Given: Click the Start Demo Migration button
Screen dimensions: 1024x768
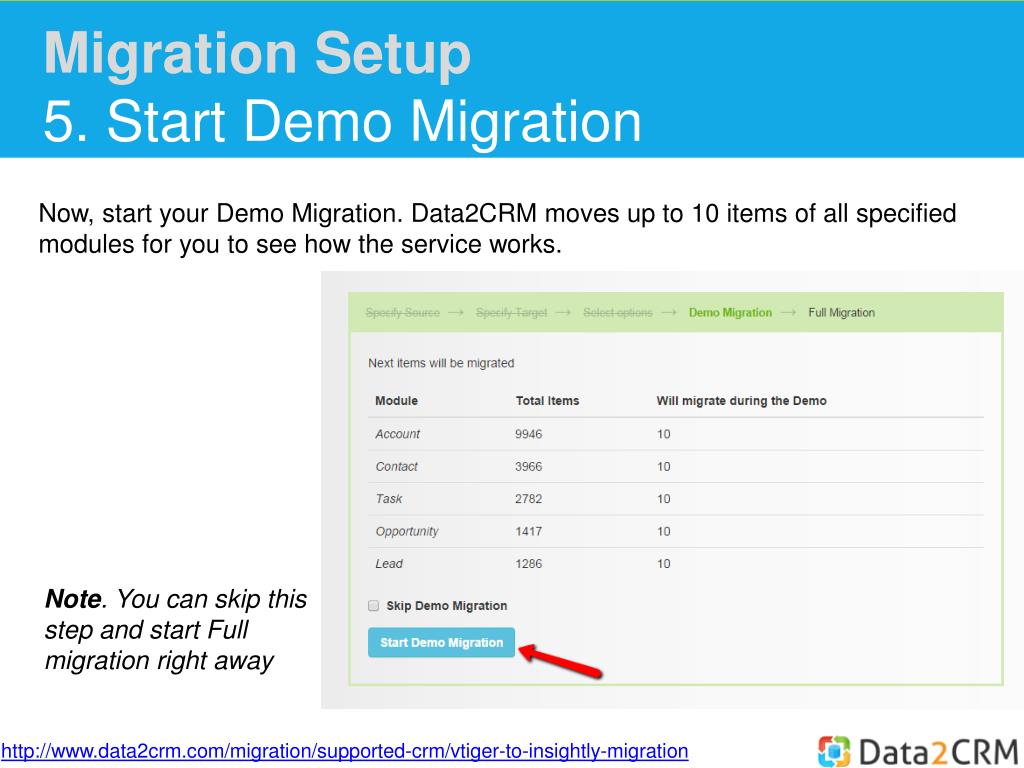Looking at the screenshot, I should tap(441, 643).
